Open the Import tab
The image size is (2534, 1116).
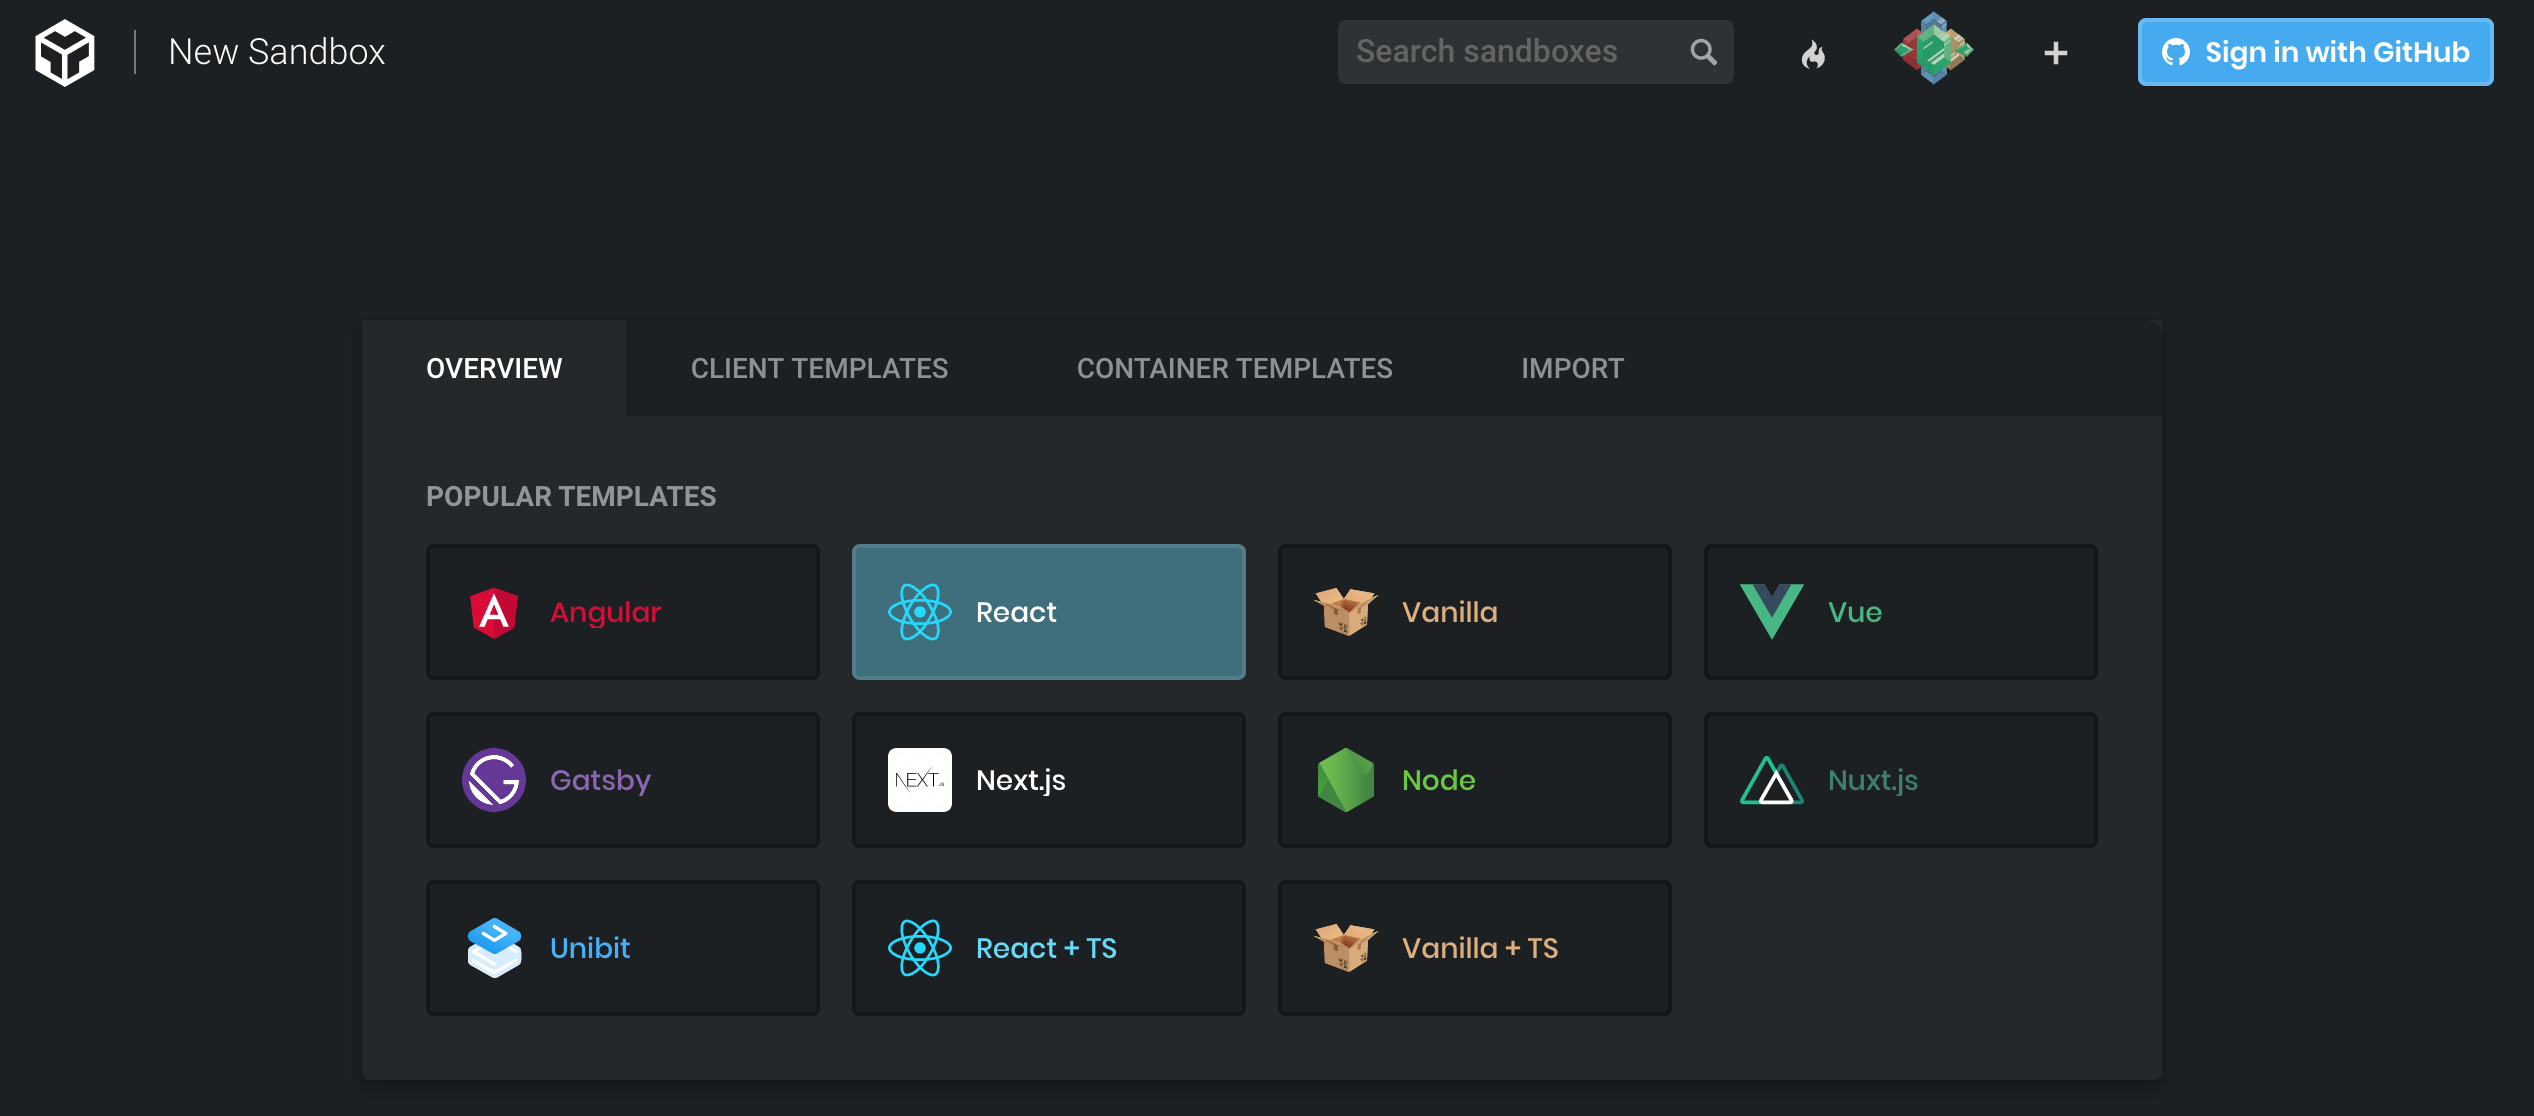1572,368
